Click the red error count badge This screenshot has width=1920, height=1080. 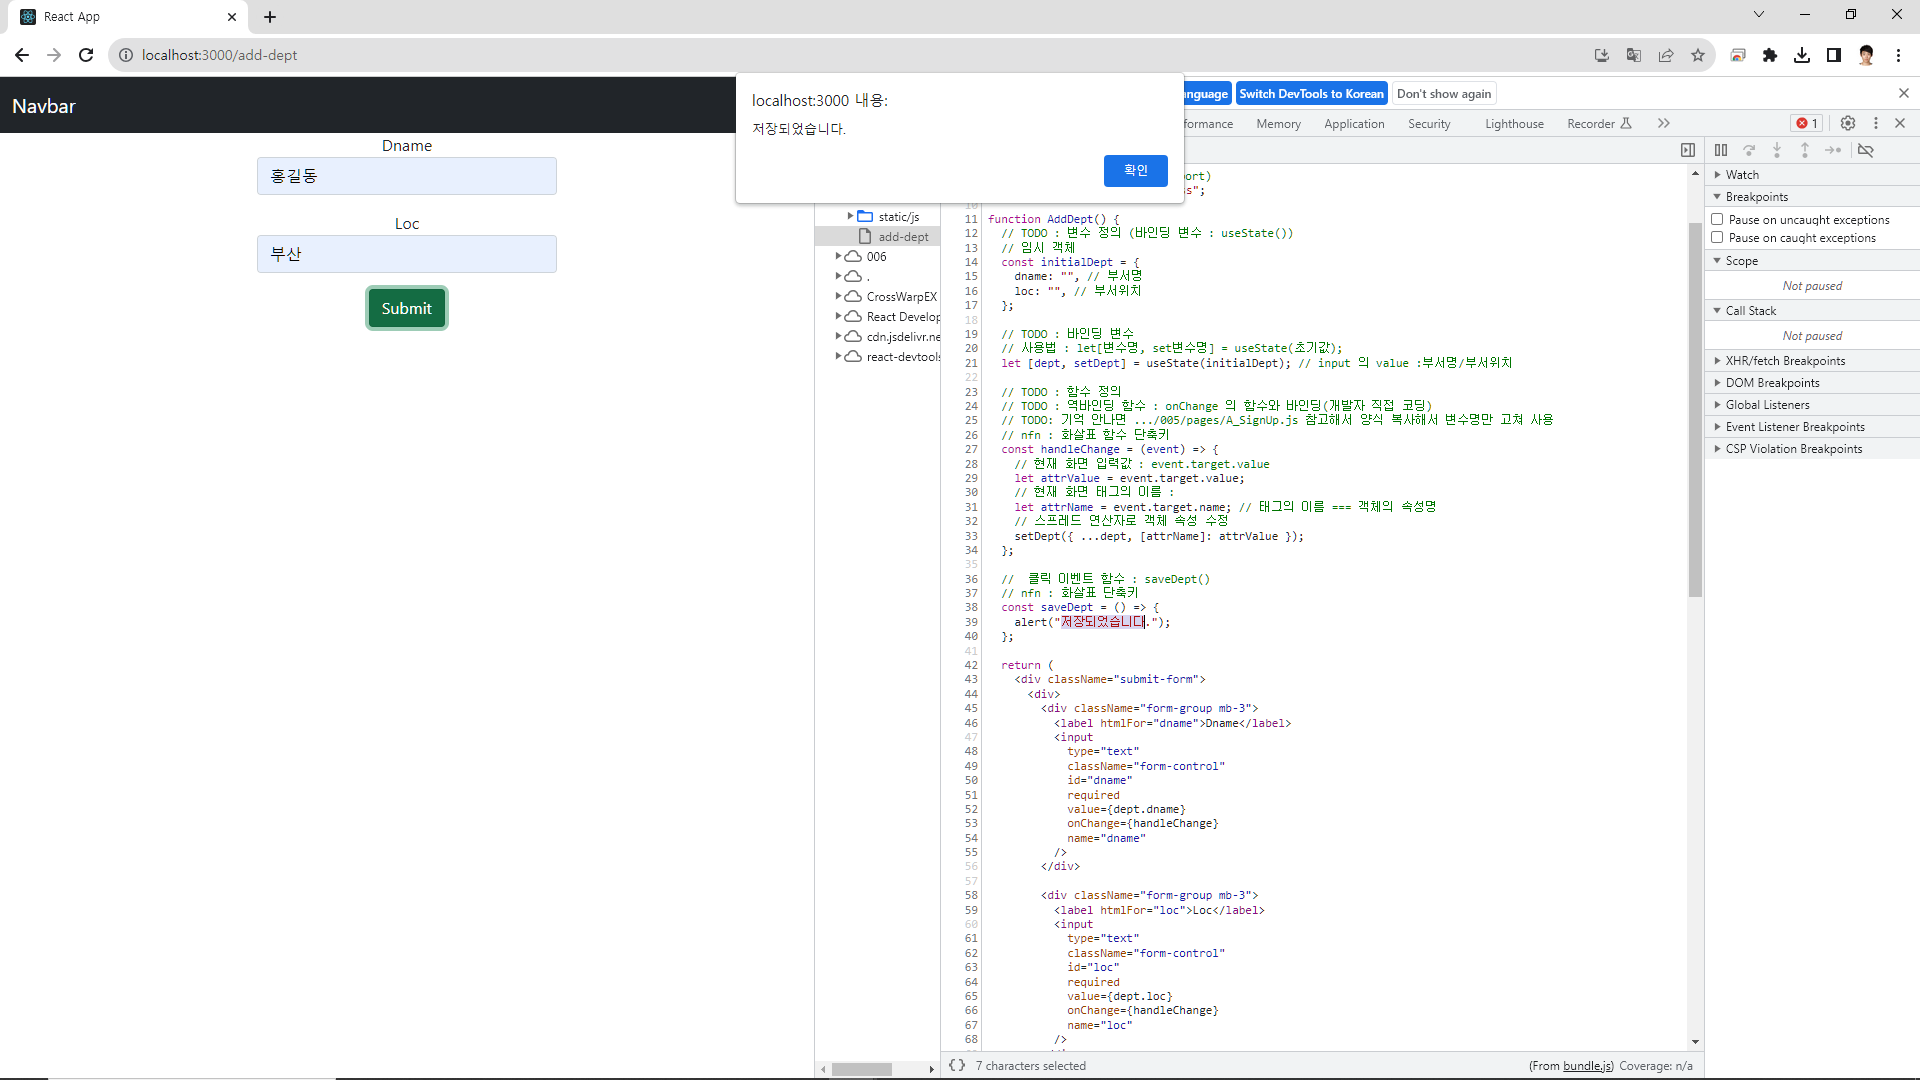pyautogui.click(x=1807, y=123)
